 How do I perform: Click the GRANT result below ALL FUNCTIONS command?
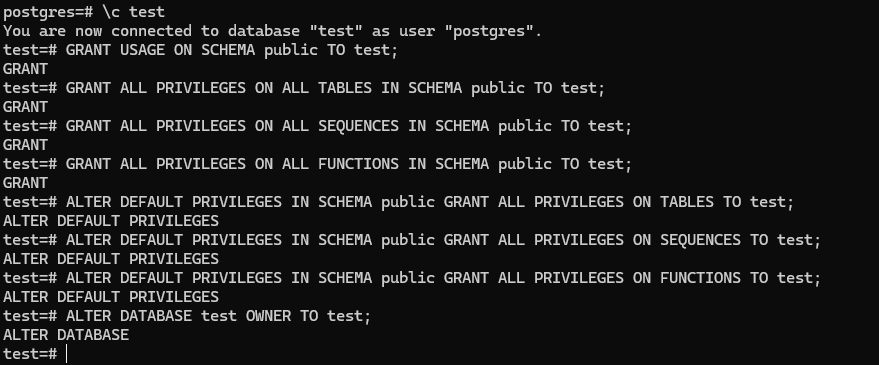coord(26,183)
